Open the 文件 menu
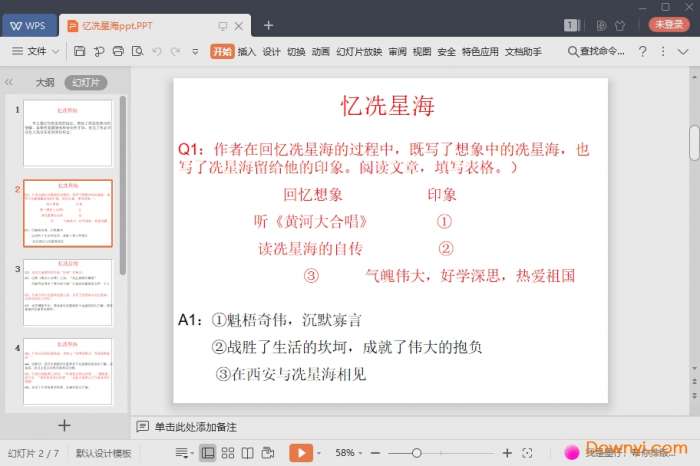Screen dimensions: 700x466 pyautogui.click(x=36, y=51)
